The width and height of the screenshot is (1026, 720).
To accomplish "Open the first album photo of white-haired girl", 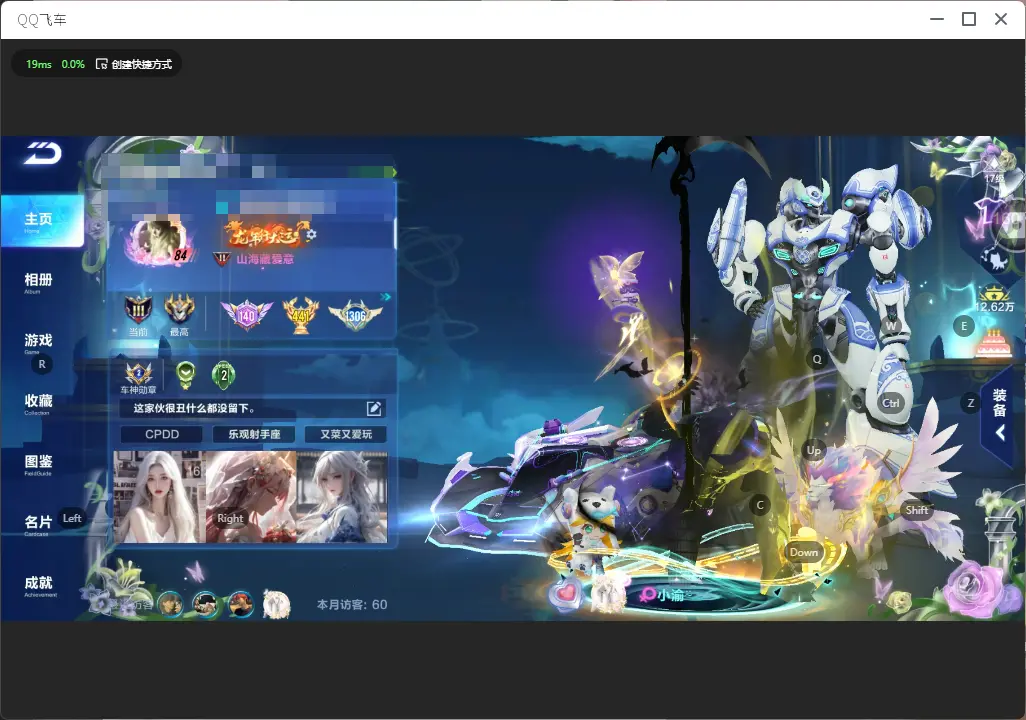I will 159,497.
